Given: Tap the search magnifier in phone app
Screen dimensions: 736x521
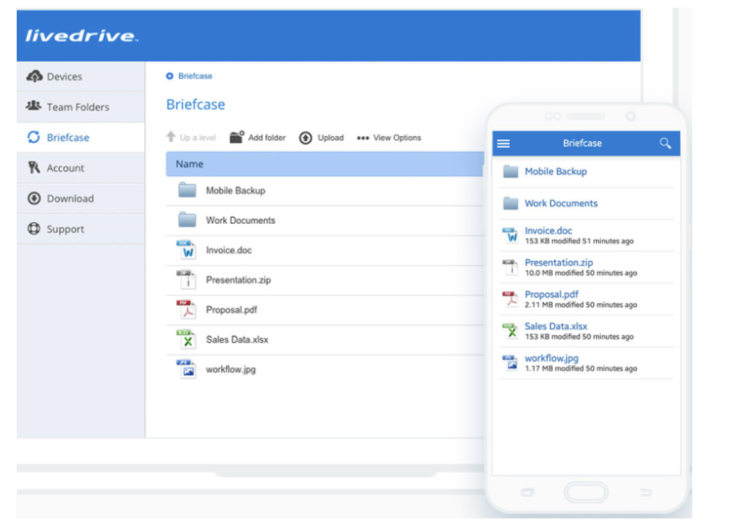Looking at the screenshot, I should coord(665,143).
